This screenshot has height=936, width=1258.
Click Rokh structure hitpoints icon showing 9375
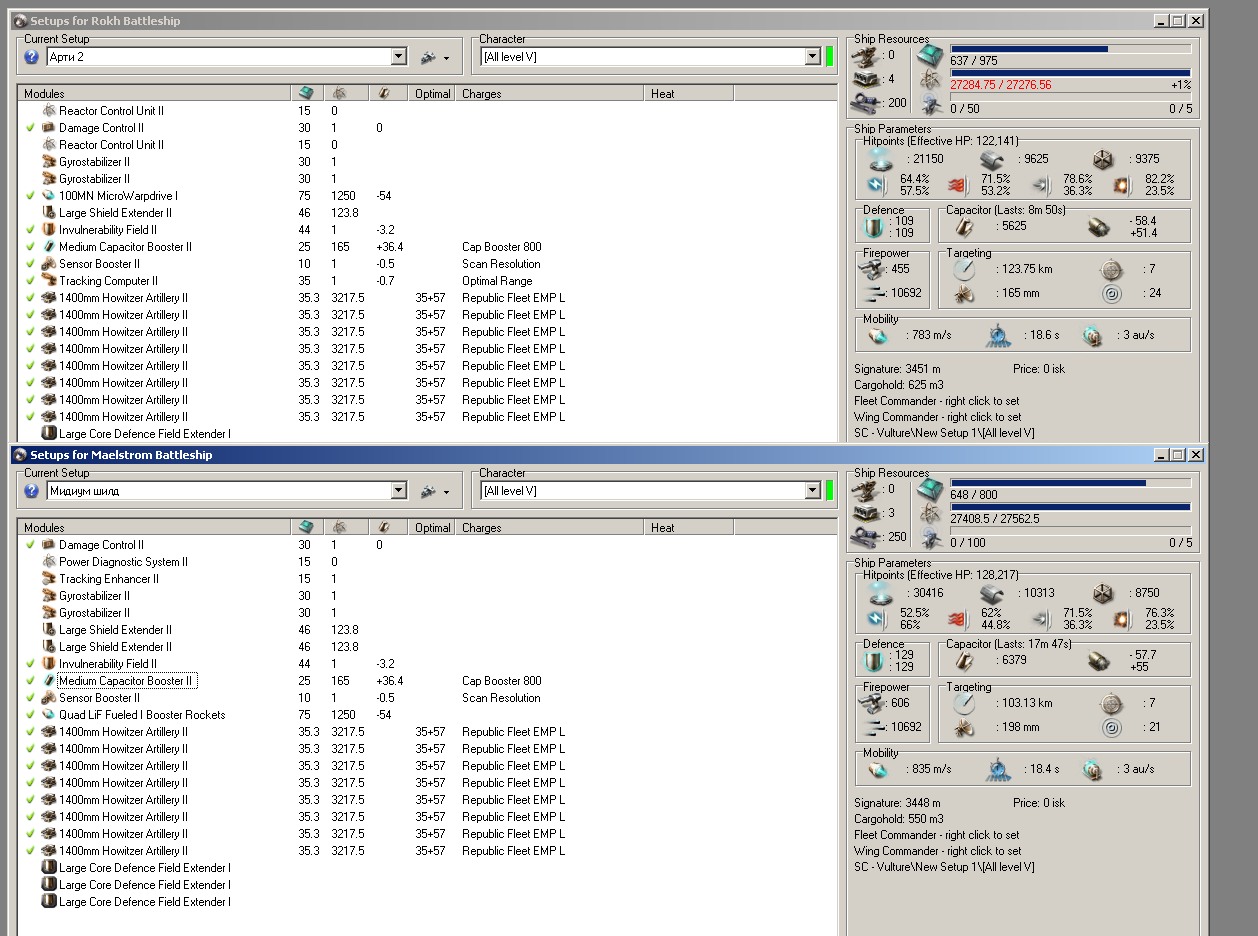coord(1102,158)
